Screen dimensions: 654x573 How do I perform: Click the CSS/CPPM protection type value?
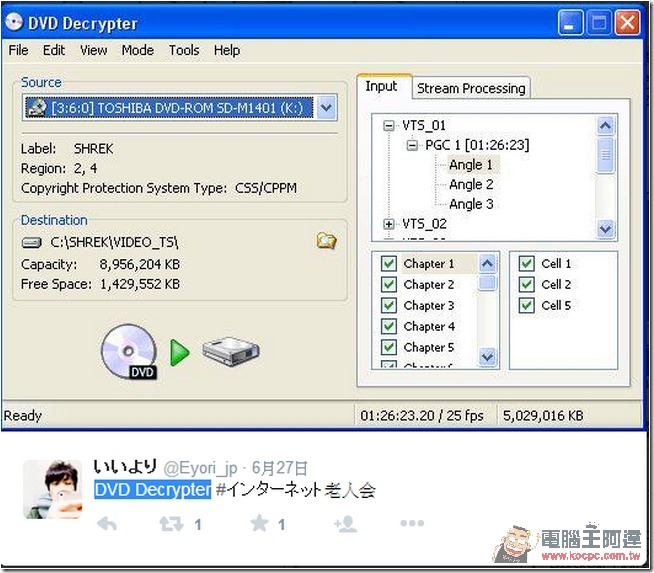(x=266, y=188)
